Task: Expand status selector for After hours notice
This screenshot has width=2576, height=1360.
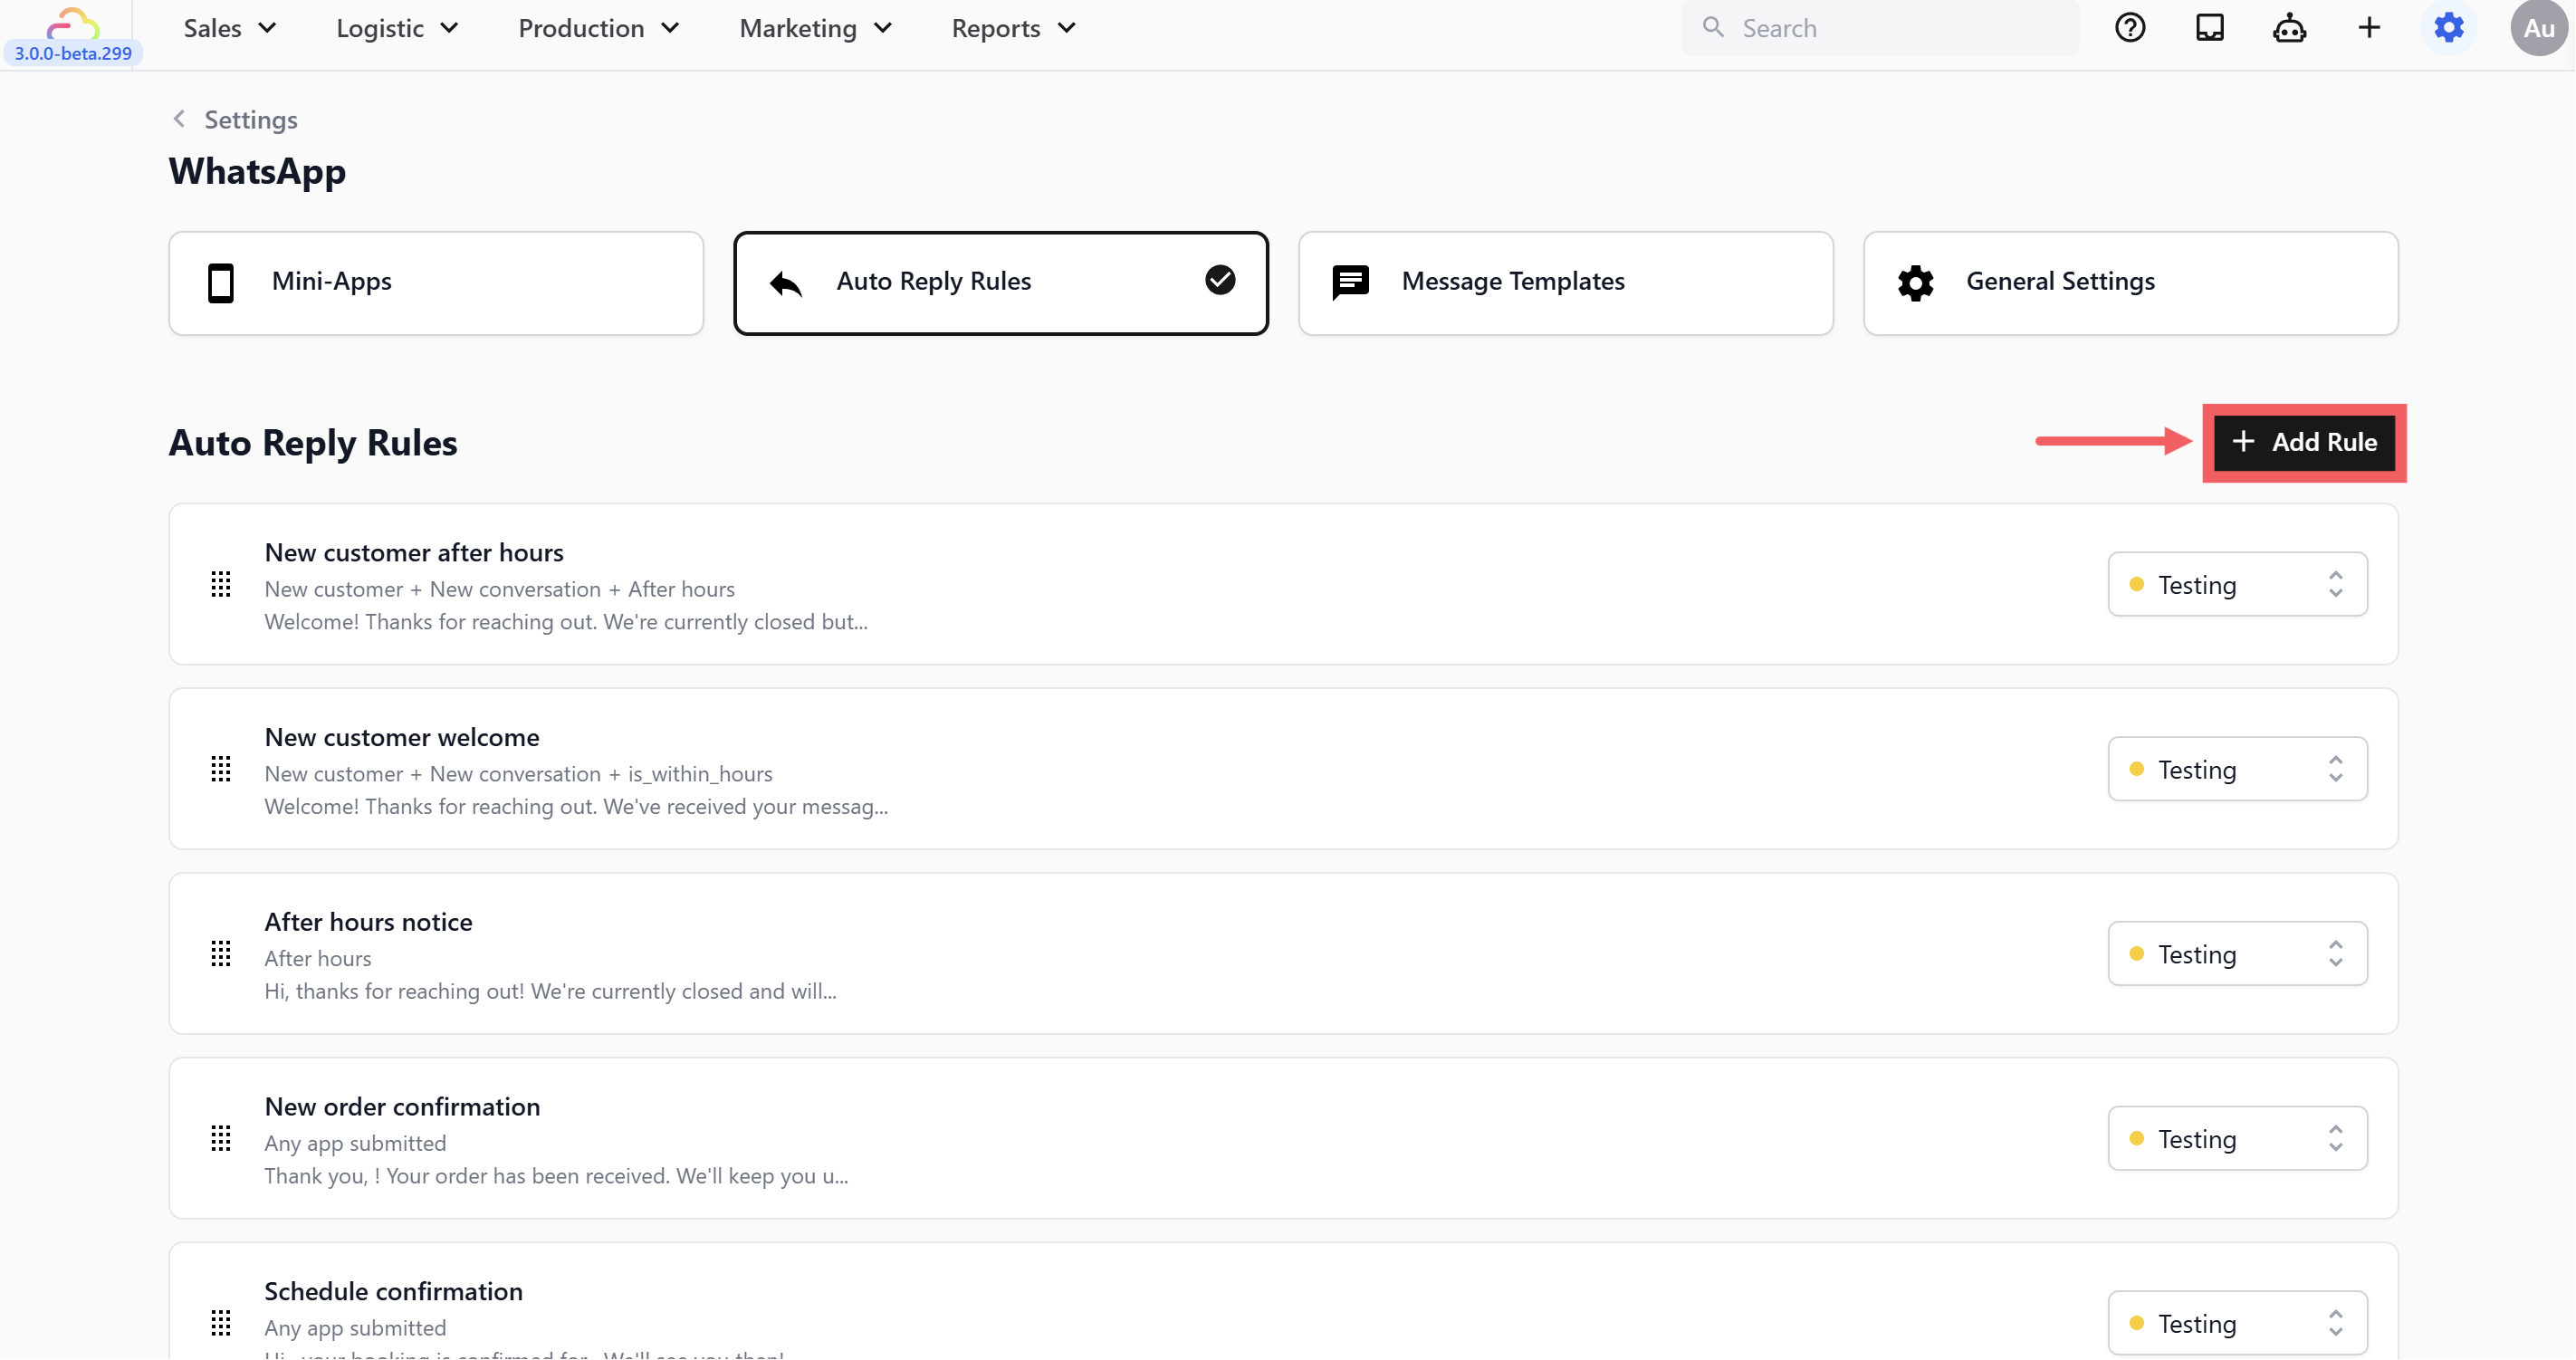Action: click(2237, 954)
